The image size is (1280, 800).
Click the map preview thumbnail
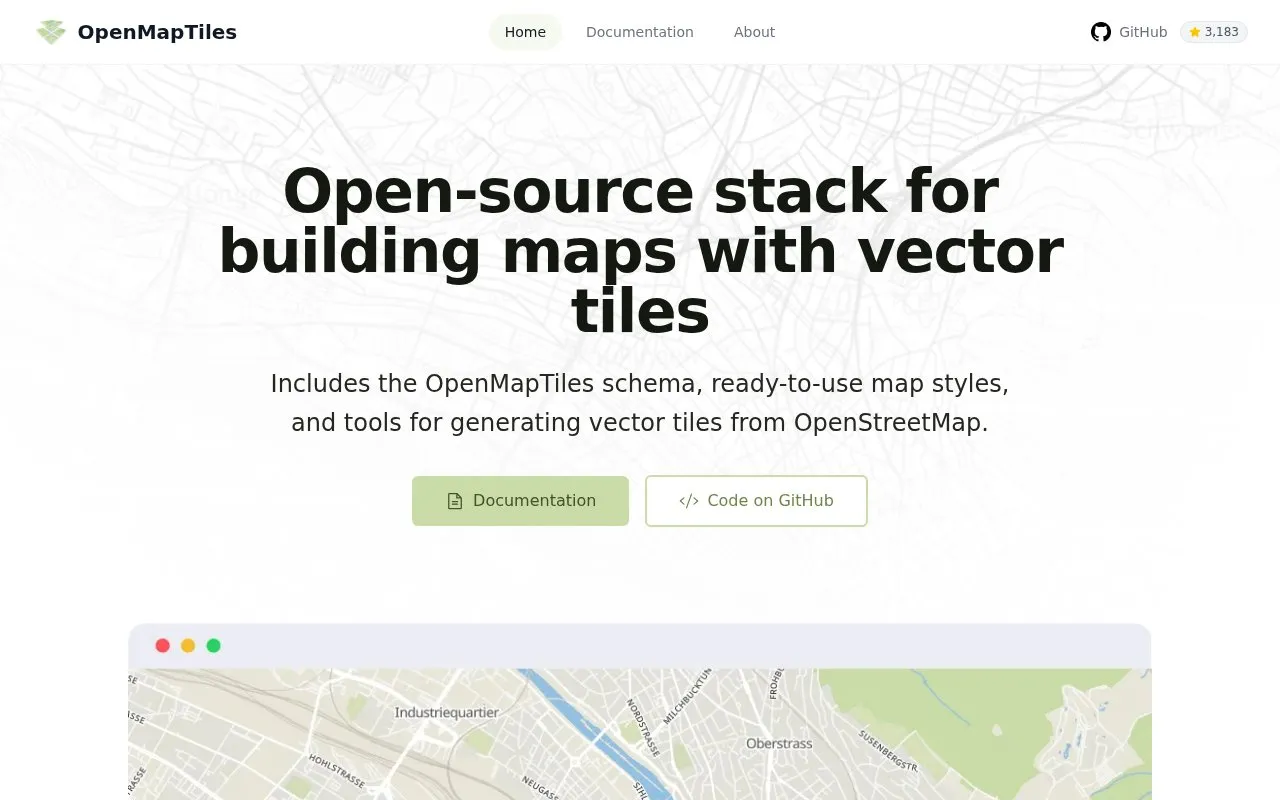[640, 734]
